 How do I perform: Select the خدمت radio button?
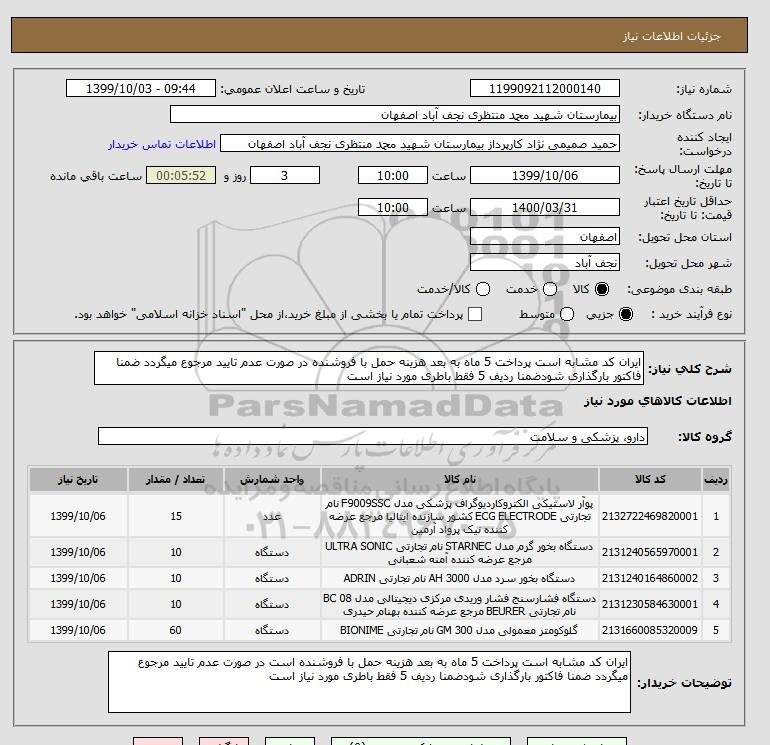tap(550, 289)
